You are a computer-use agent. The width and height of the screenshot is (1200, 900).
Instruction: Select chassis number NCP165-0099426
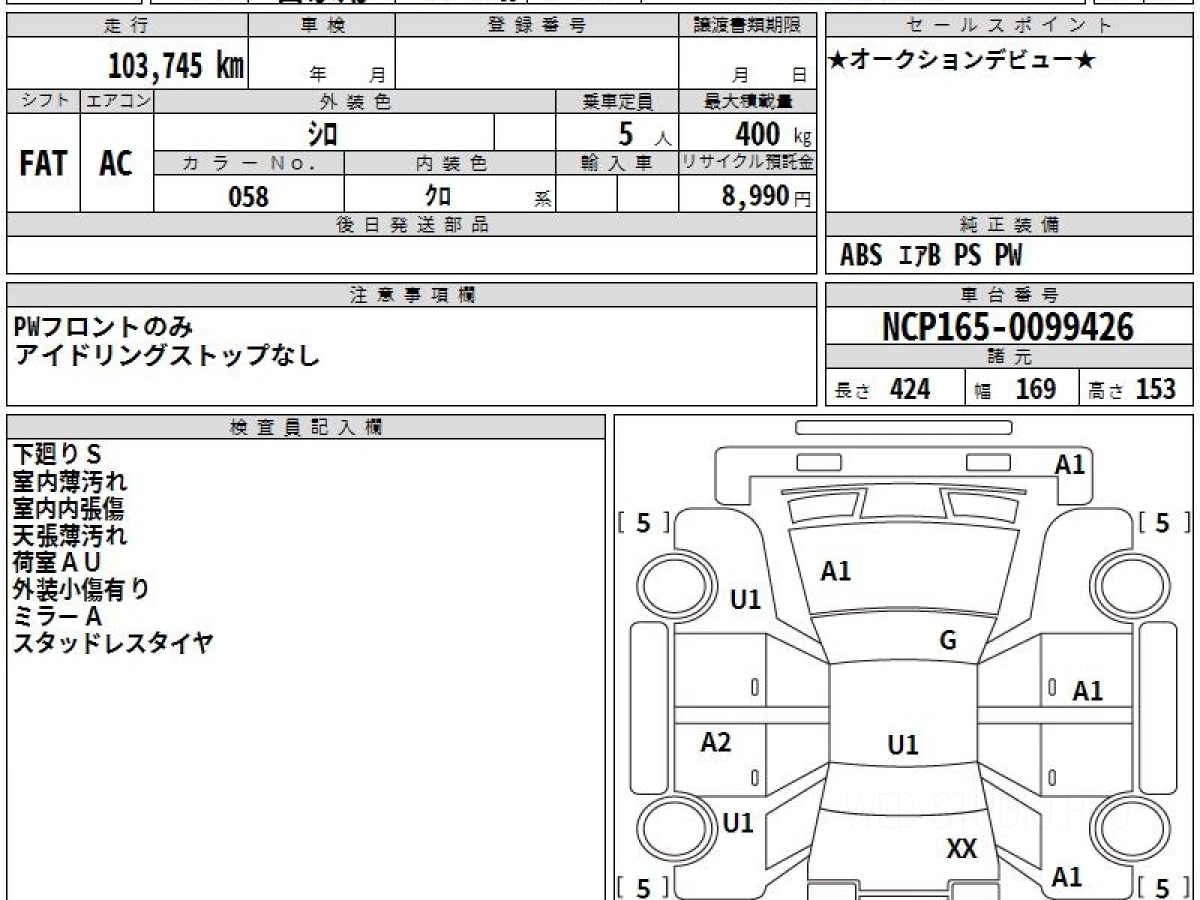pyautogui.click(x=1008, y=327)
